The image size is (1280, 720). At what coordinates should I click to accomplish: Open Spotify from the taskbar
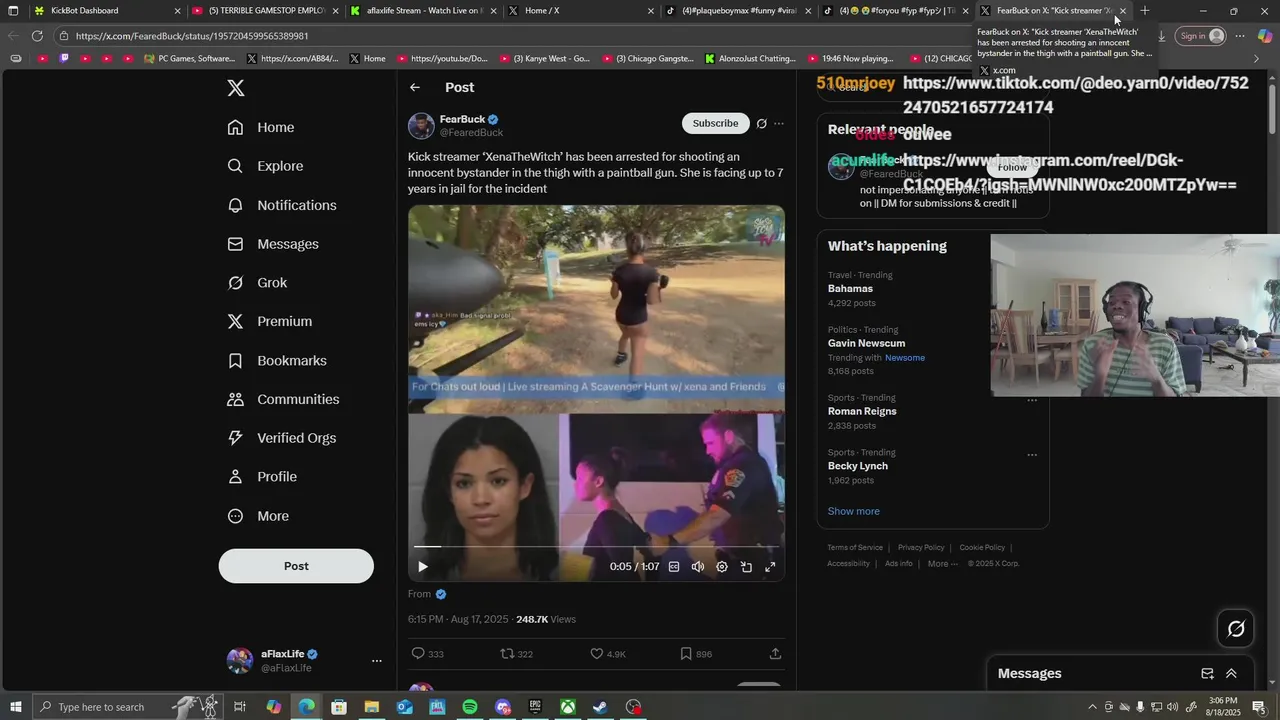[x=470, y=707]
